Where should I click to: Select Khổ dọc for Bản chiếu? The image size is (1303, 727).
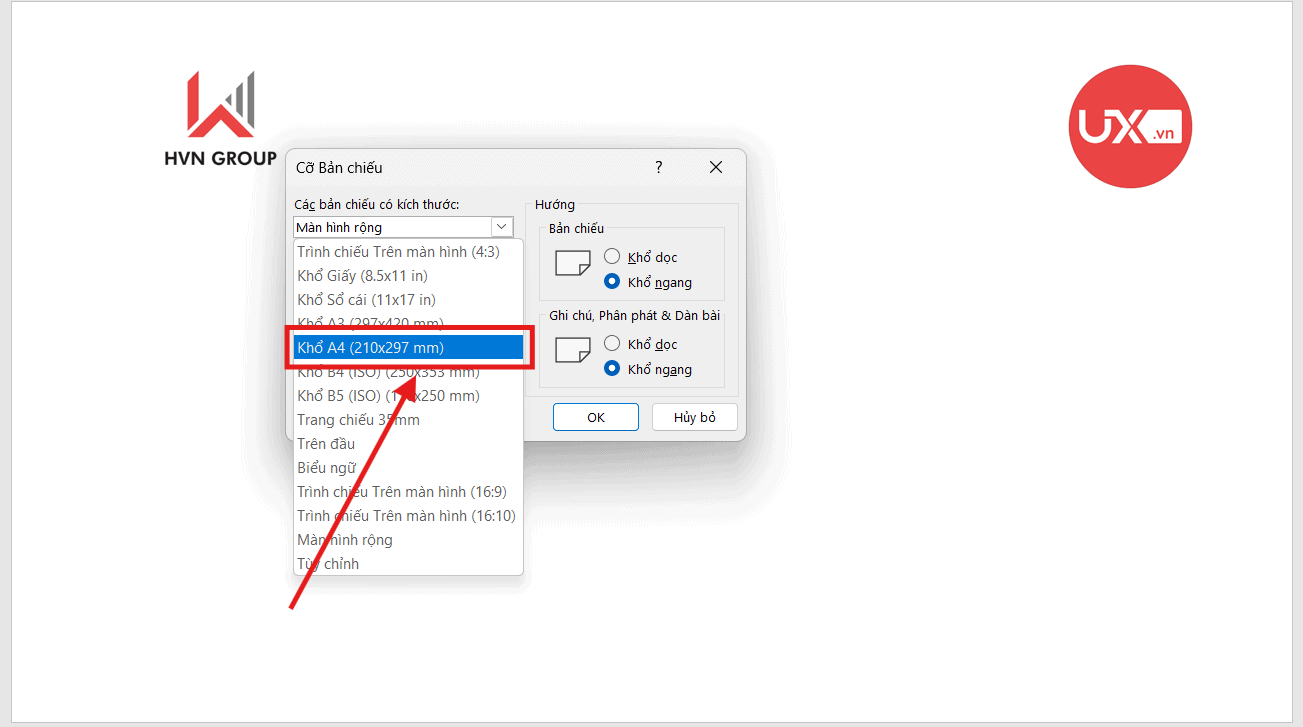612,257
